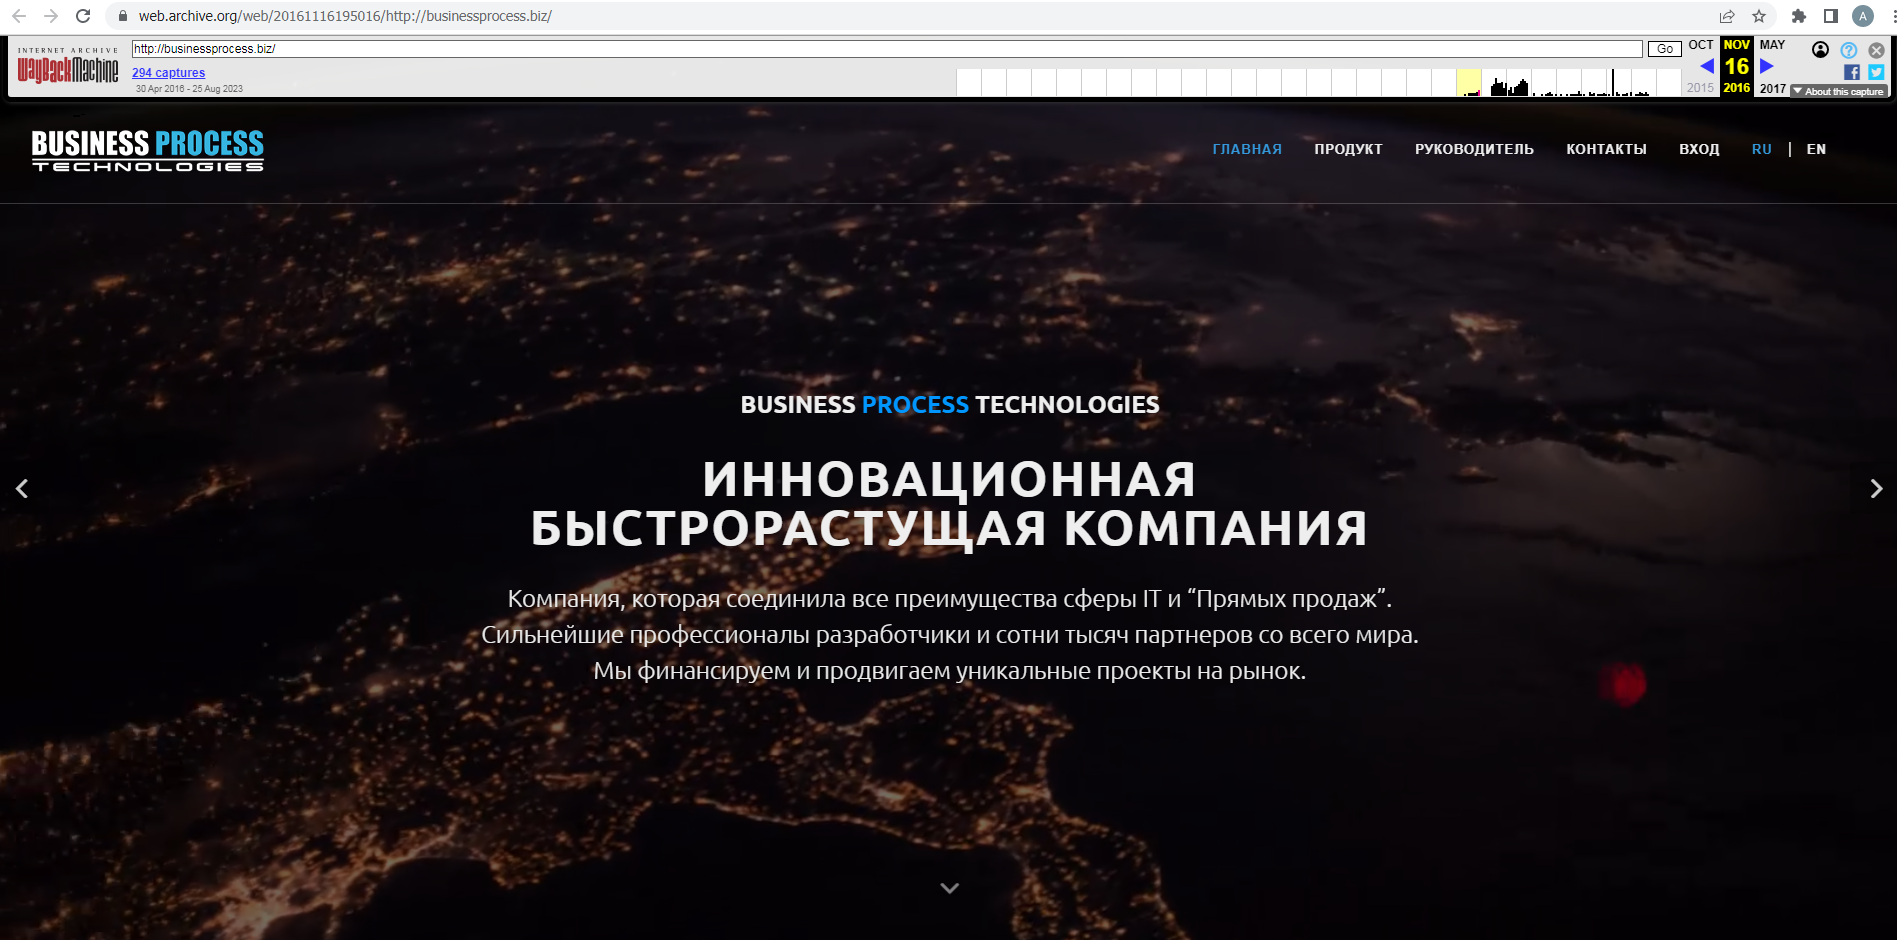Share this capture on Twitter

1876,72
